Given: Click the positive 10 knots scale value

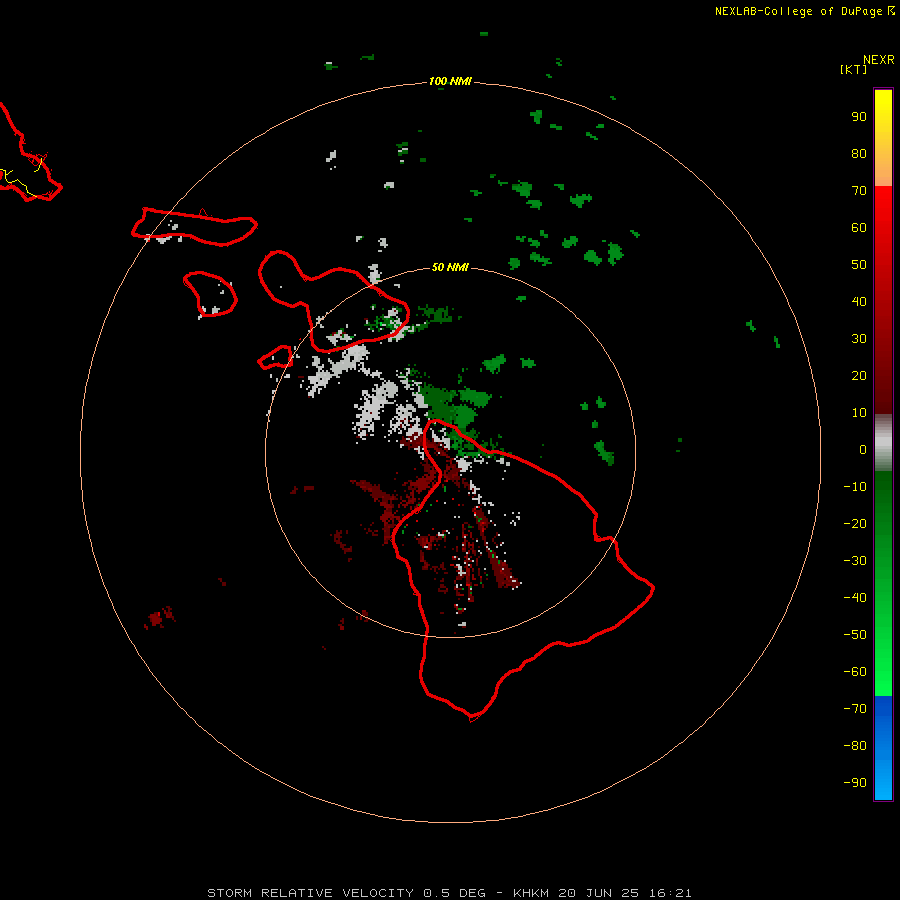Looking at the screenshot, I should (859, 413).
